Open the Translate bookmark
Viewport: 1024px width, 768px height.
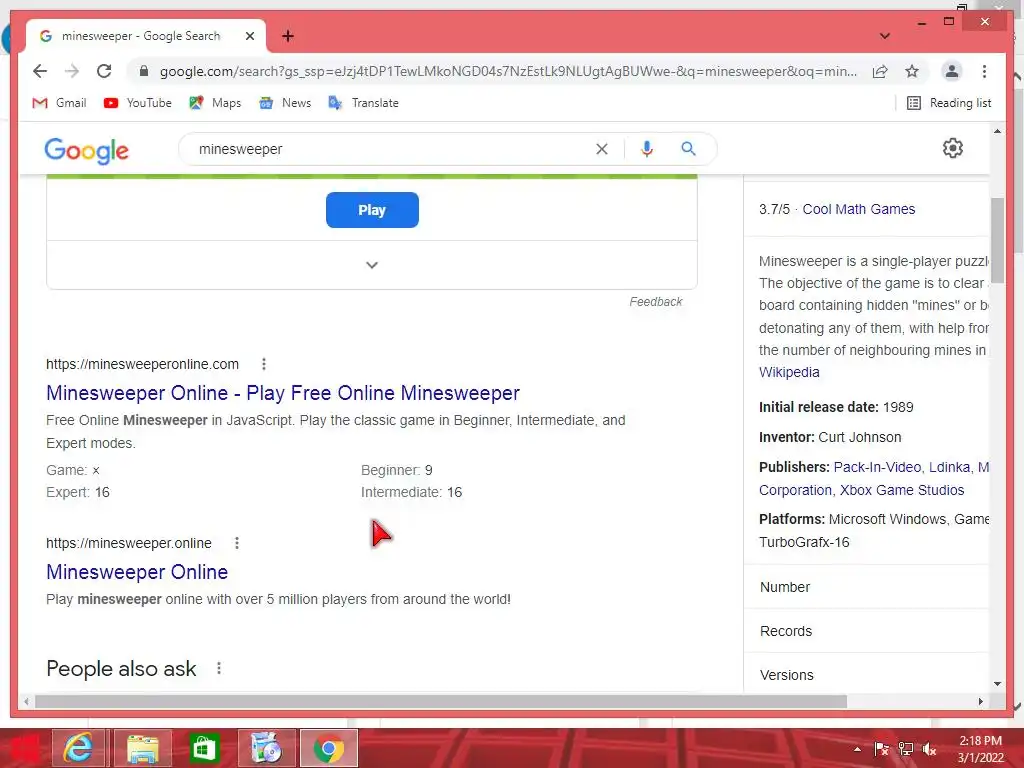(x=363, y=103)
